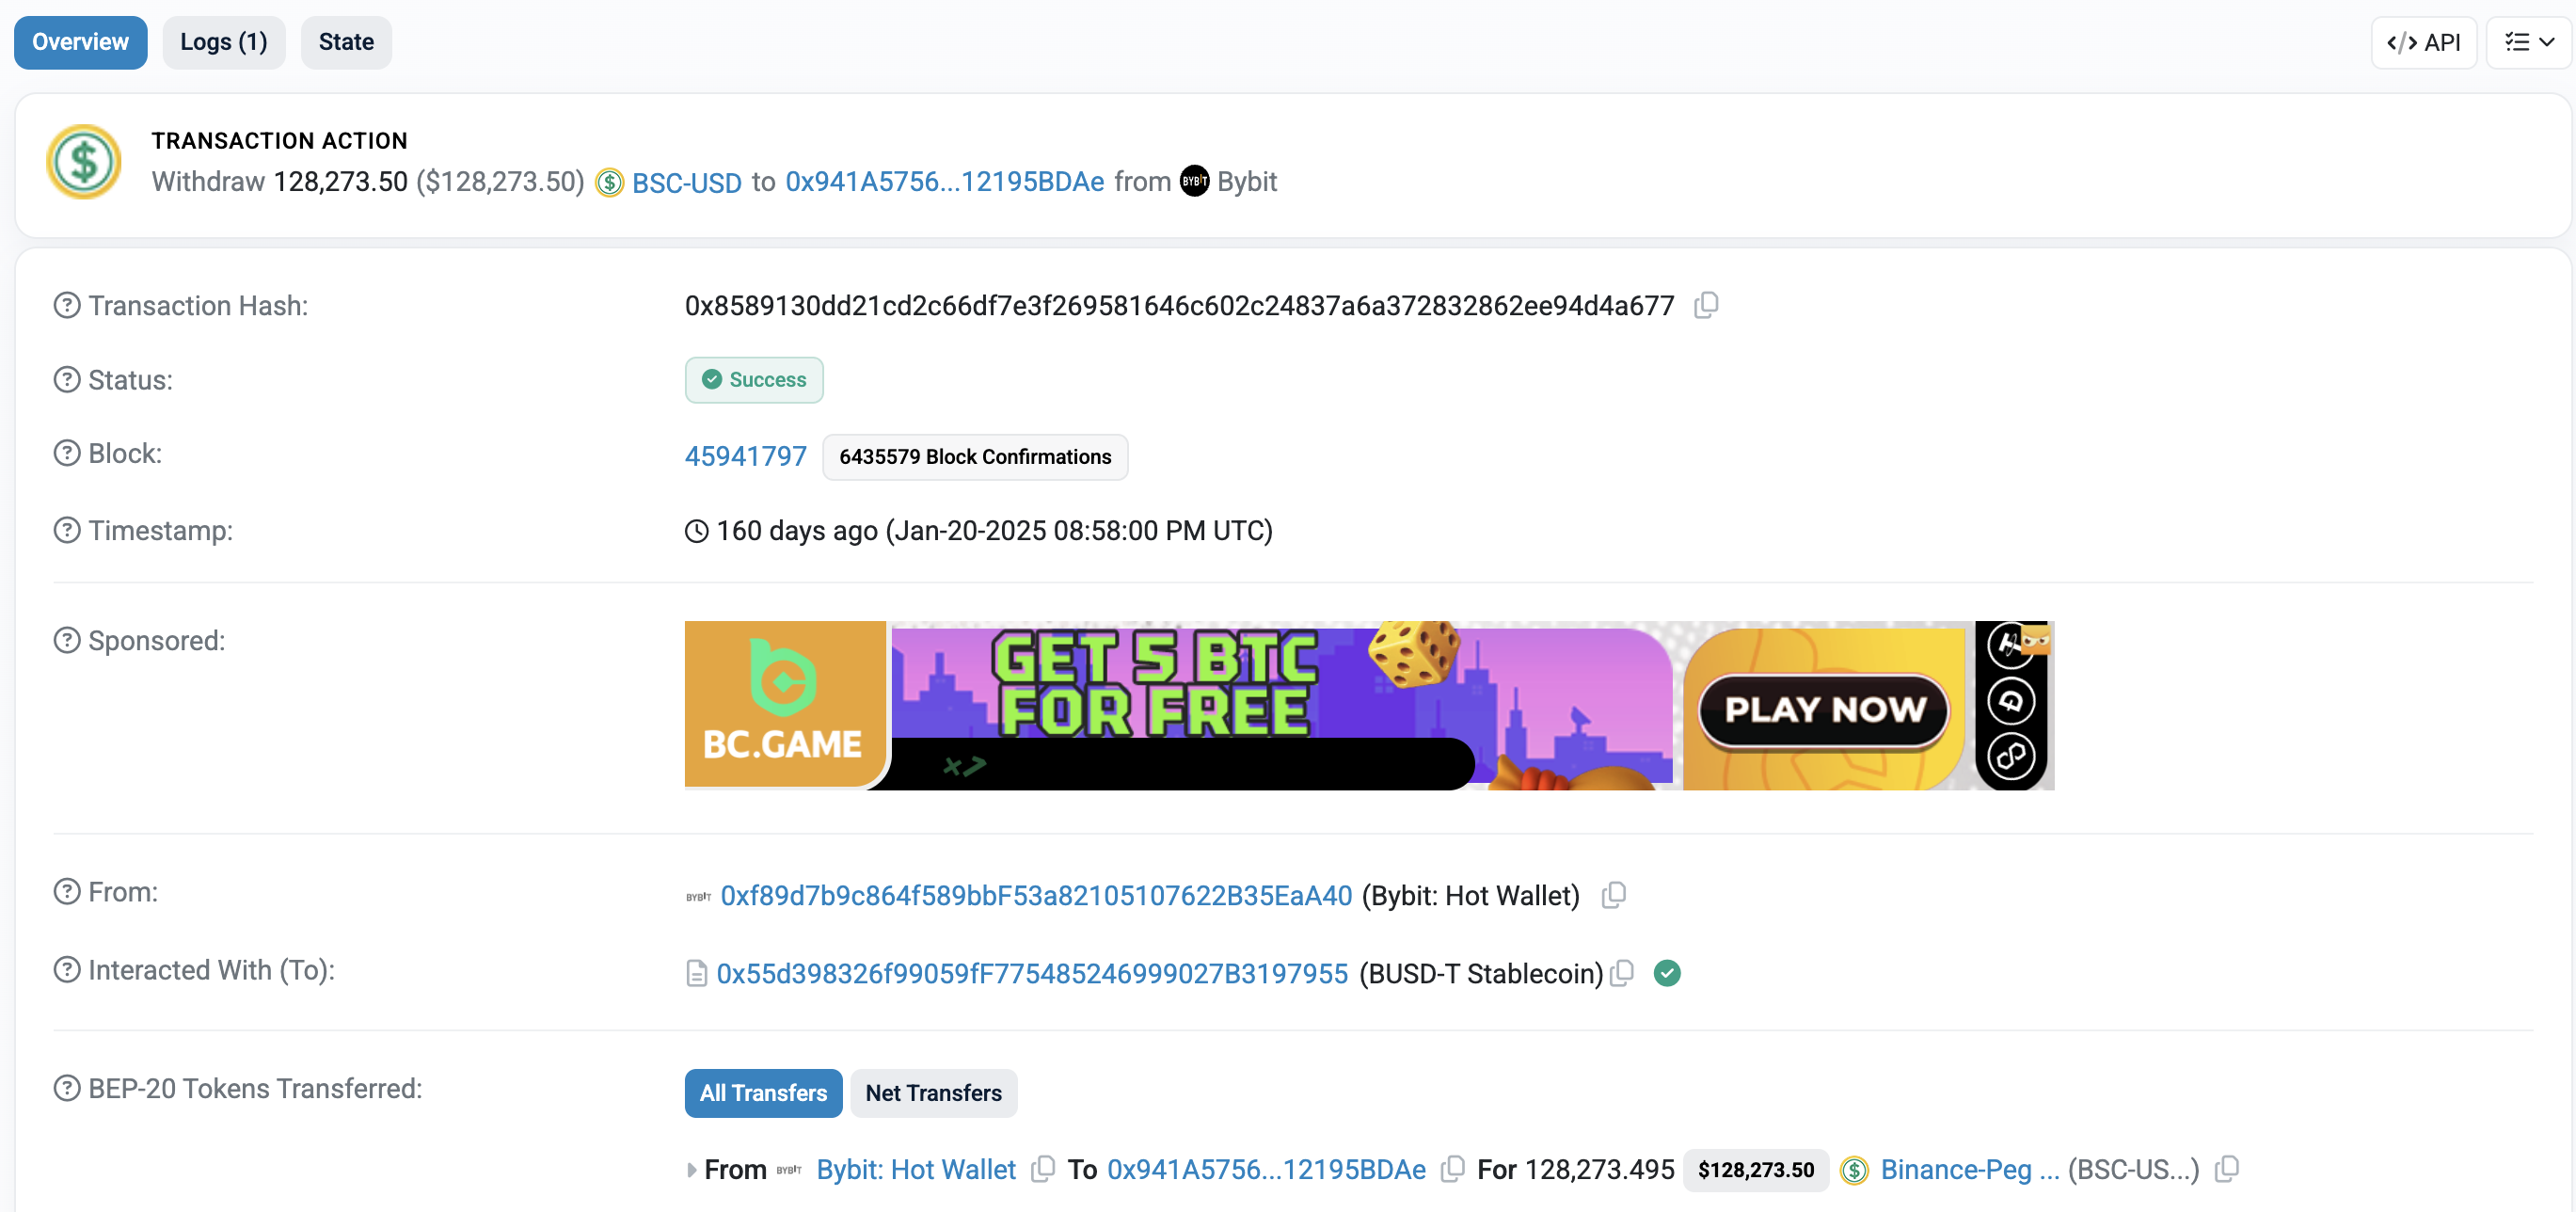The image size is (2576, 1212).
Task: Open the 0x941A5756...12195BDAe address in transaction action
Action: (944, 182)
